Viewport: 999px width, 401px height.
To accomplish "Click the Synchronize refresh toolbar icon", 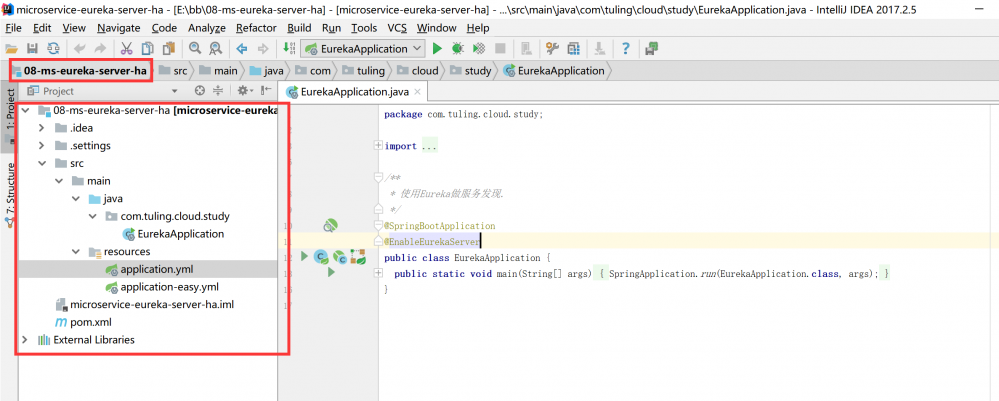I will coord(54,48).
